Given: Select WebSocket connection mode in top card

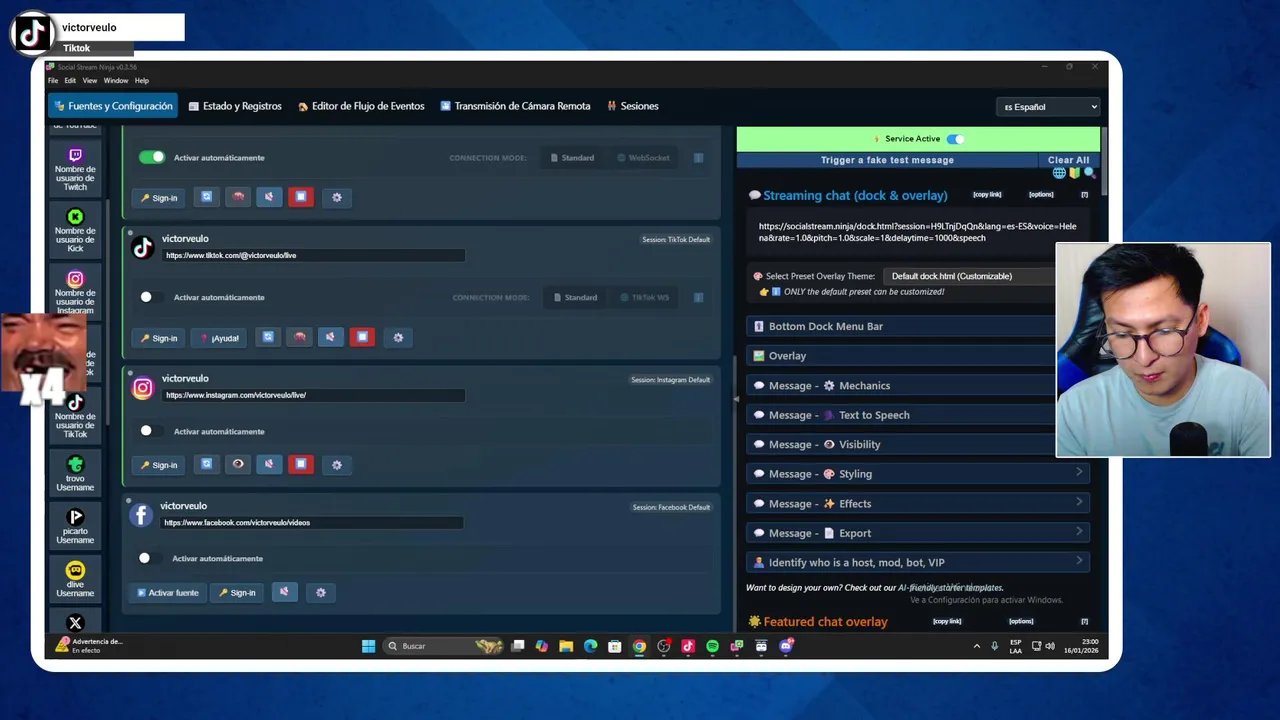Looking at the screenshot, I should 643,157.
